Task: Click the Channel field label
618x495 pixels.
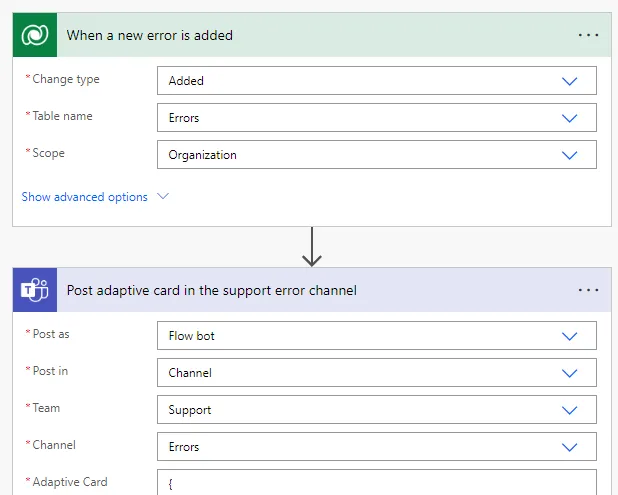Action: [x=54, y=445]
